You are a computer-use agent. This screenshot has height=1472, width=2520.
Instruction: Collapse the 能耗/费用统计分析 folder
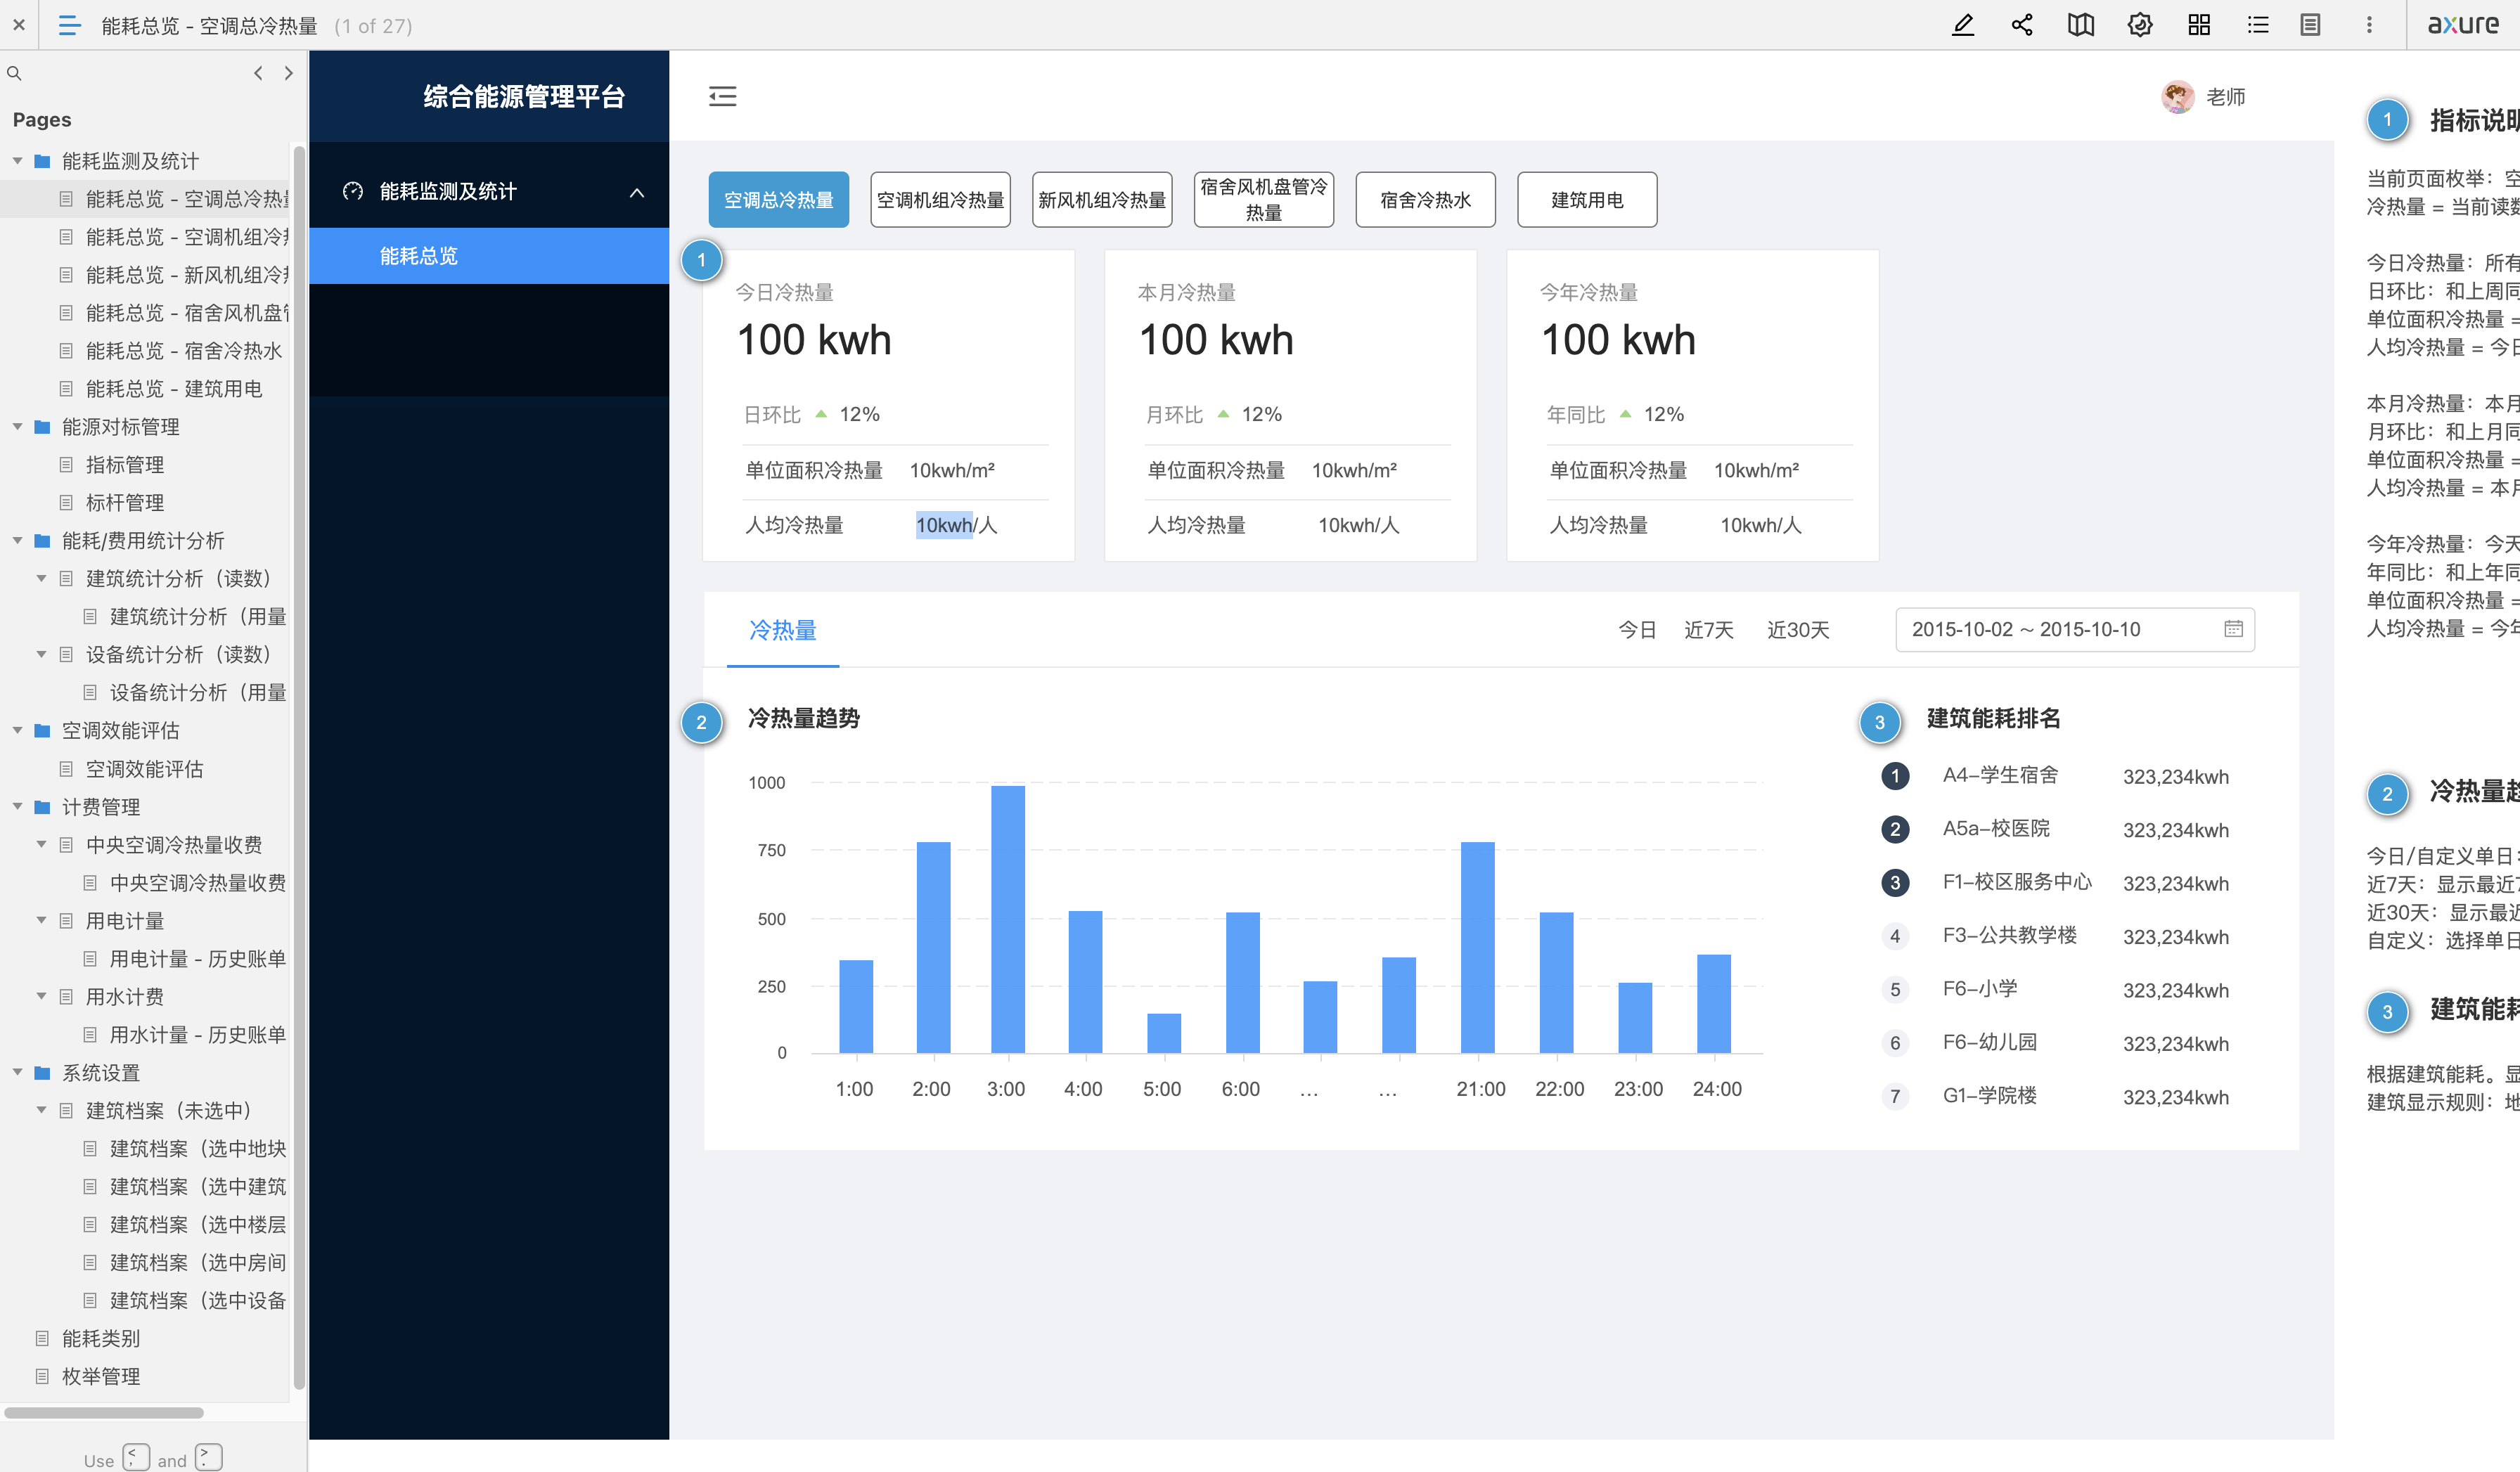tap(17, 541)
